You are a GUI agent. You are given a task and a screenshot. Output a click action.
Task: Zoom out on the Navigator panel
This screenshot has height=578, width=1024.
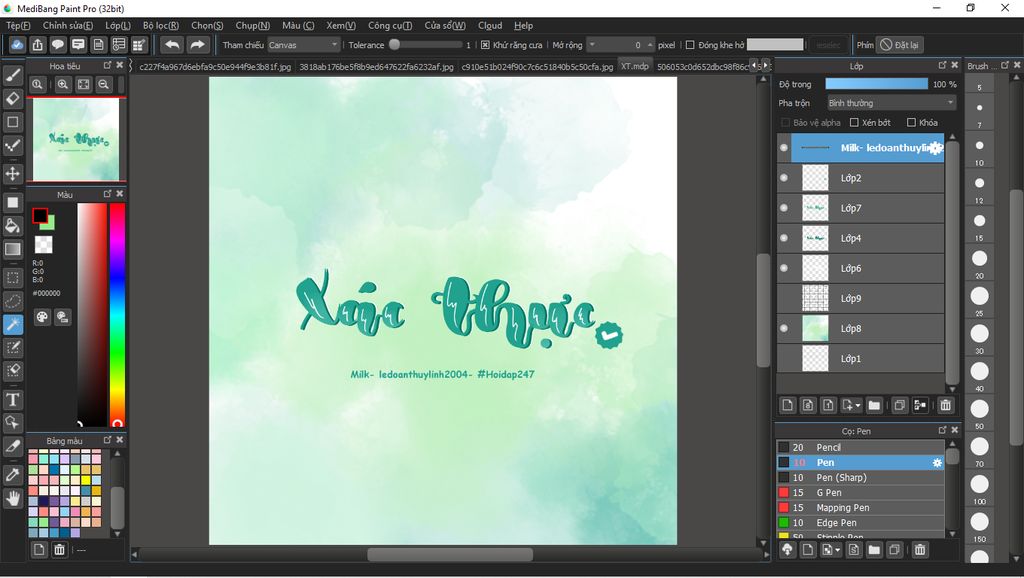(103, 84)
